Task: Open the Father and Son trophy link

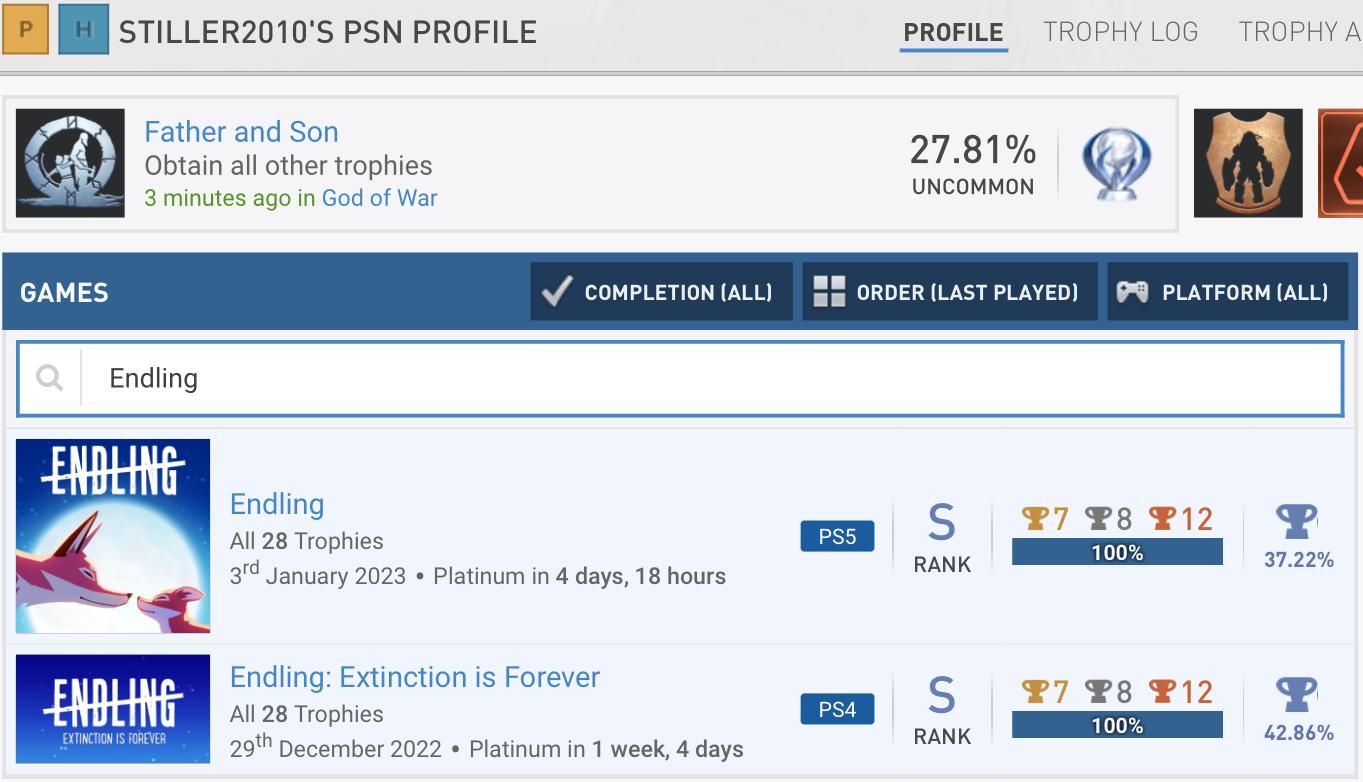Action: [x=241, y=132]
